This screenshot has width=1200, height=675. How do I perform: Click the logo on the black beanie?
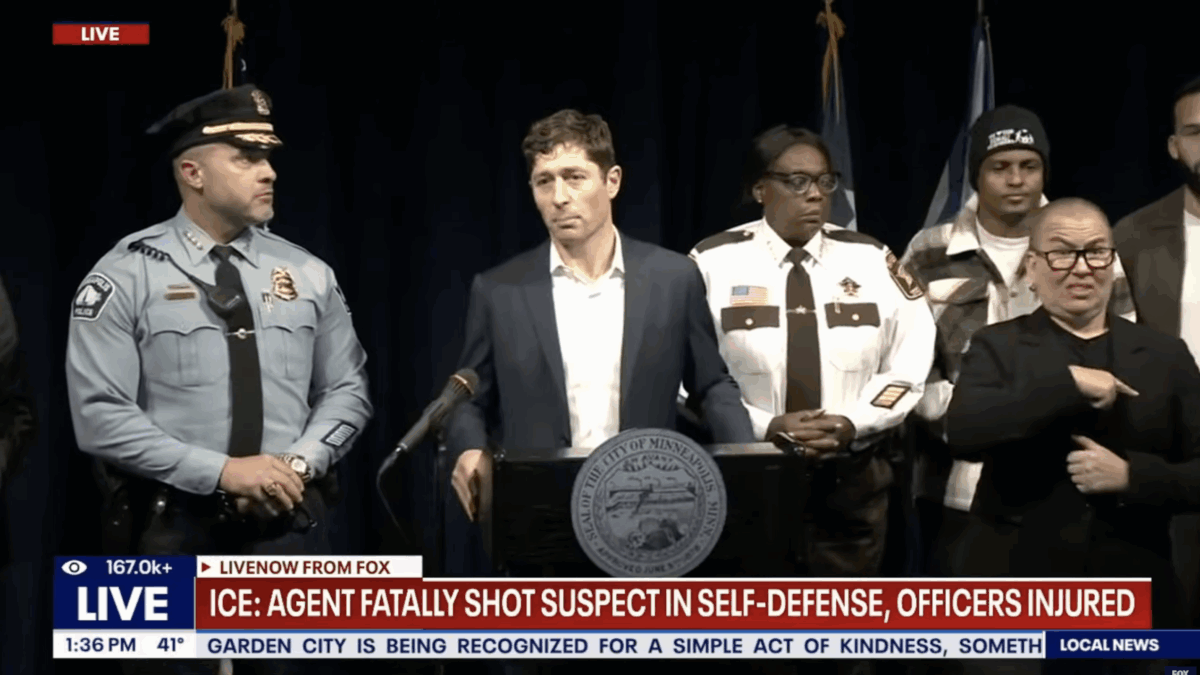(1010, 138)
